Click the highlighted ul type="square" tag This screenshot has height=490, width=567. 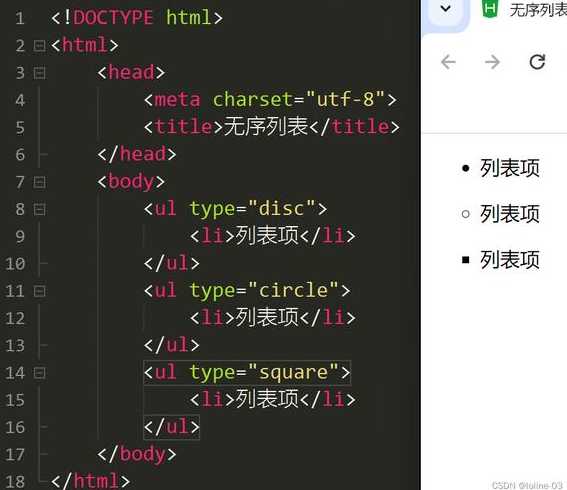(x=247, y=372)
